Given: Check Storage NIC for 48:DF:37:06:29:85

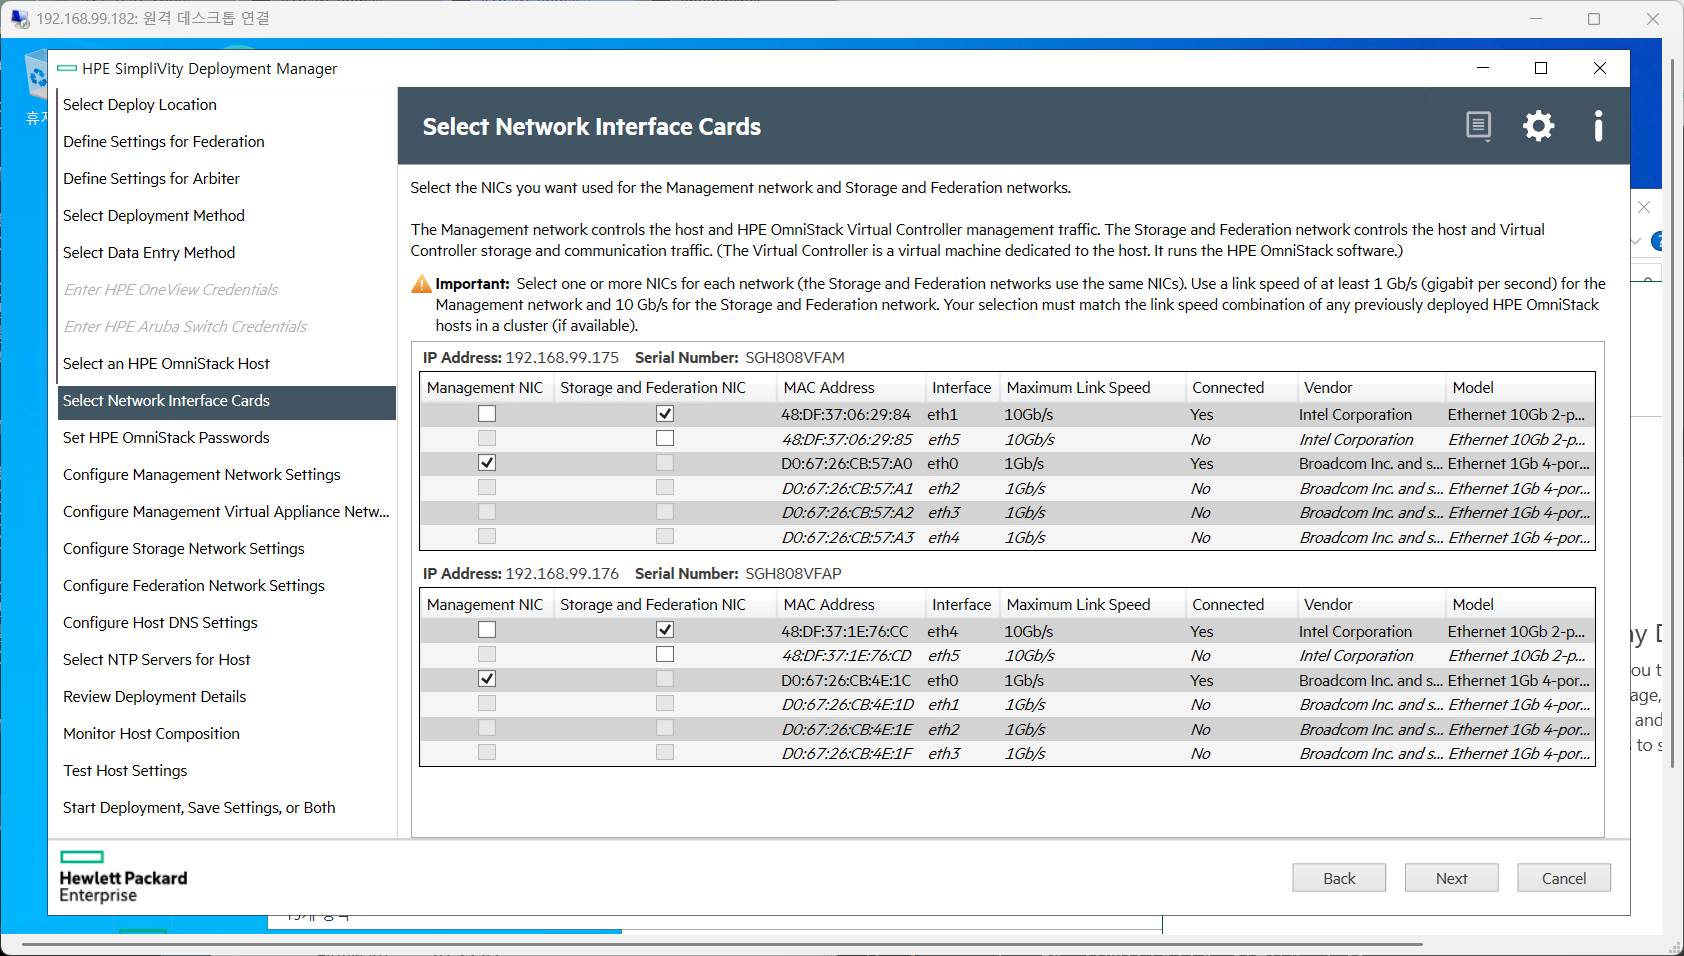Looking at the screenshot, I should 665,438.
